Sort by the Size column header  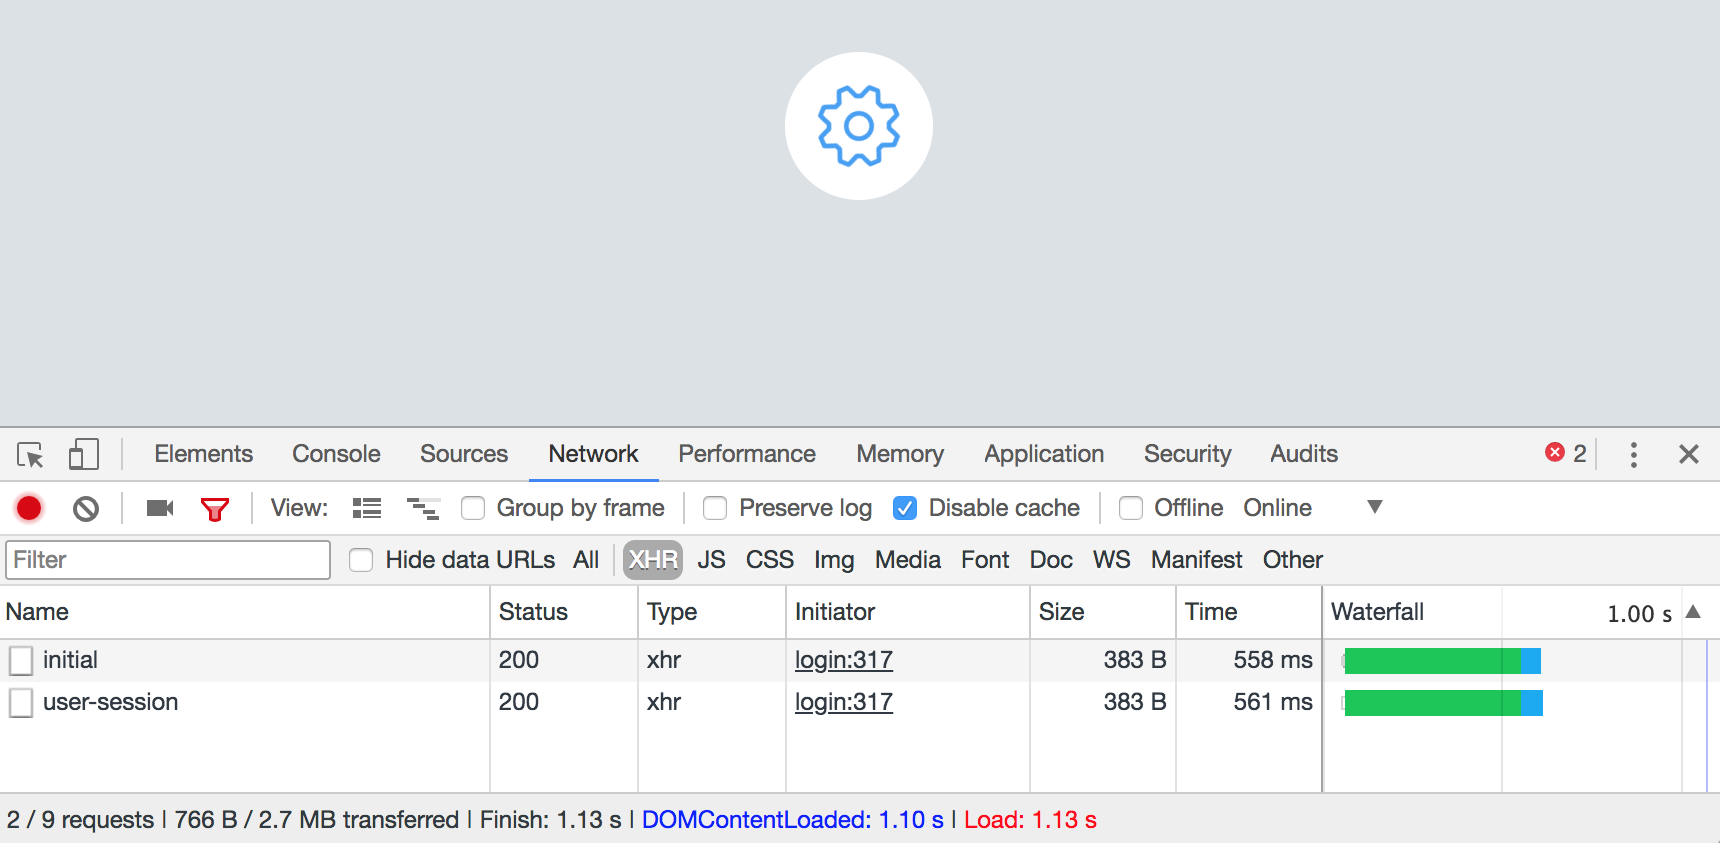pos(1103,612)
